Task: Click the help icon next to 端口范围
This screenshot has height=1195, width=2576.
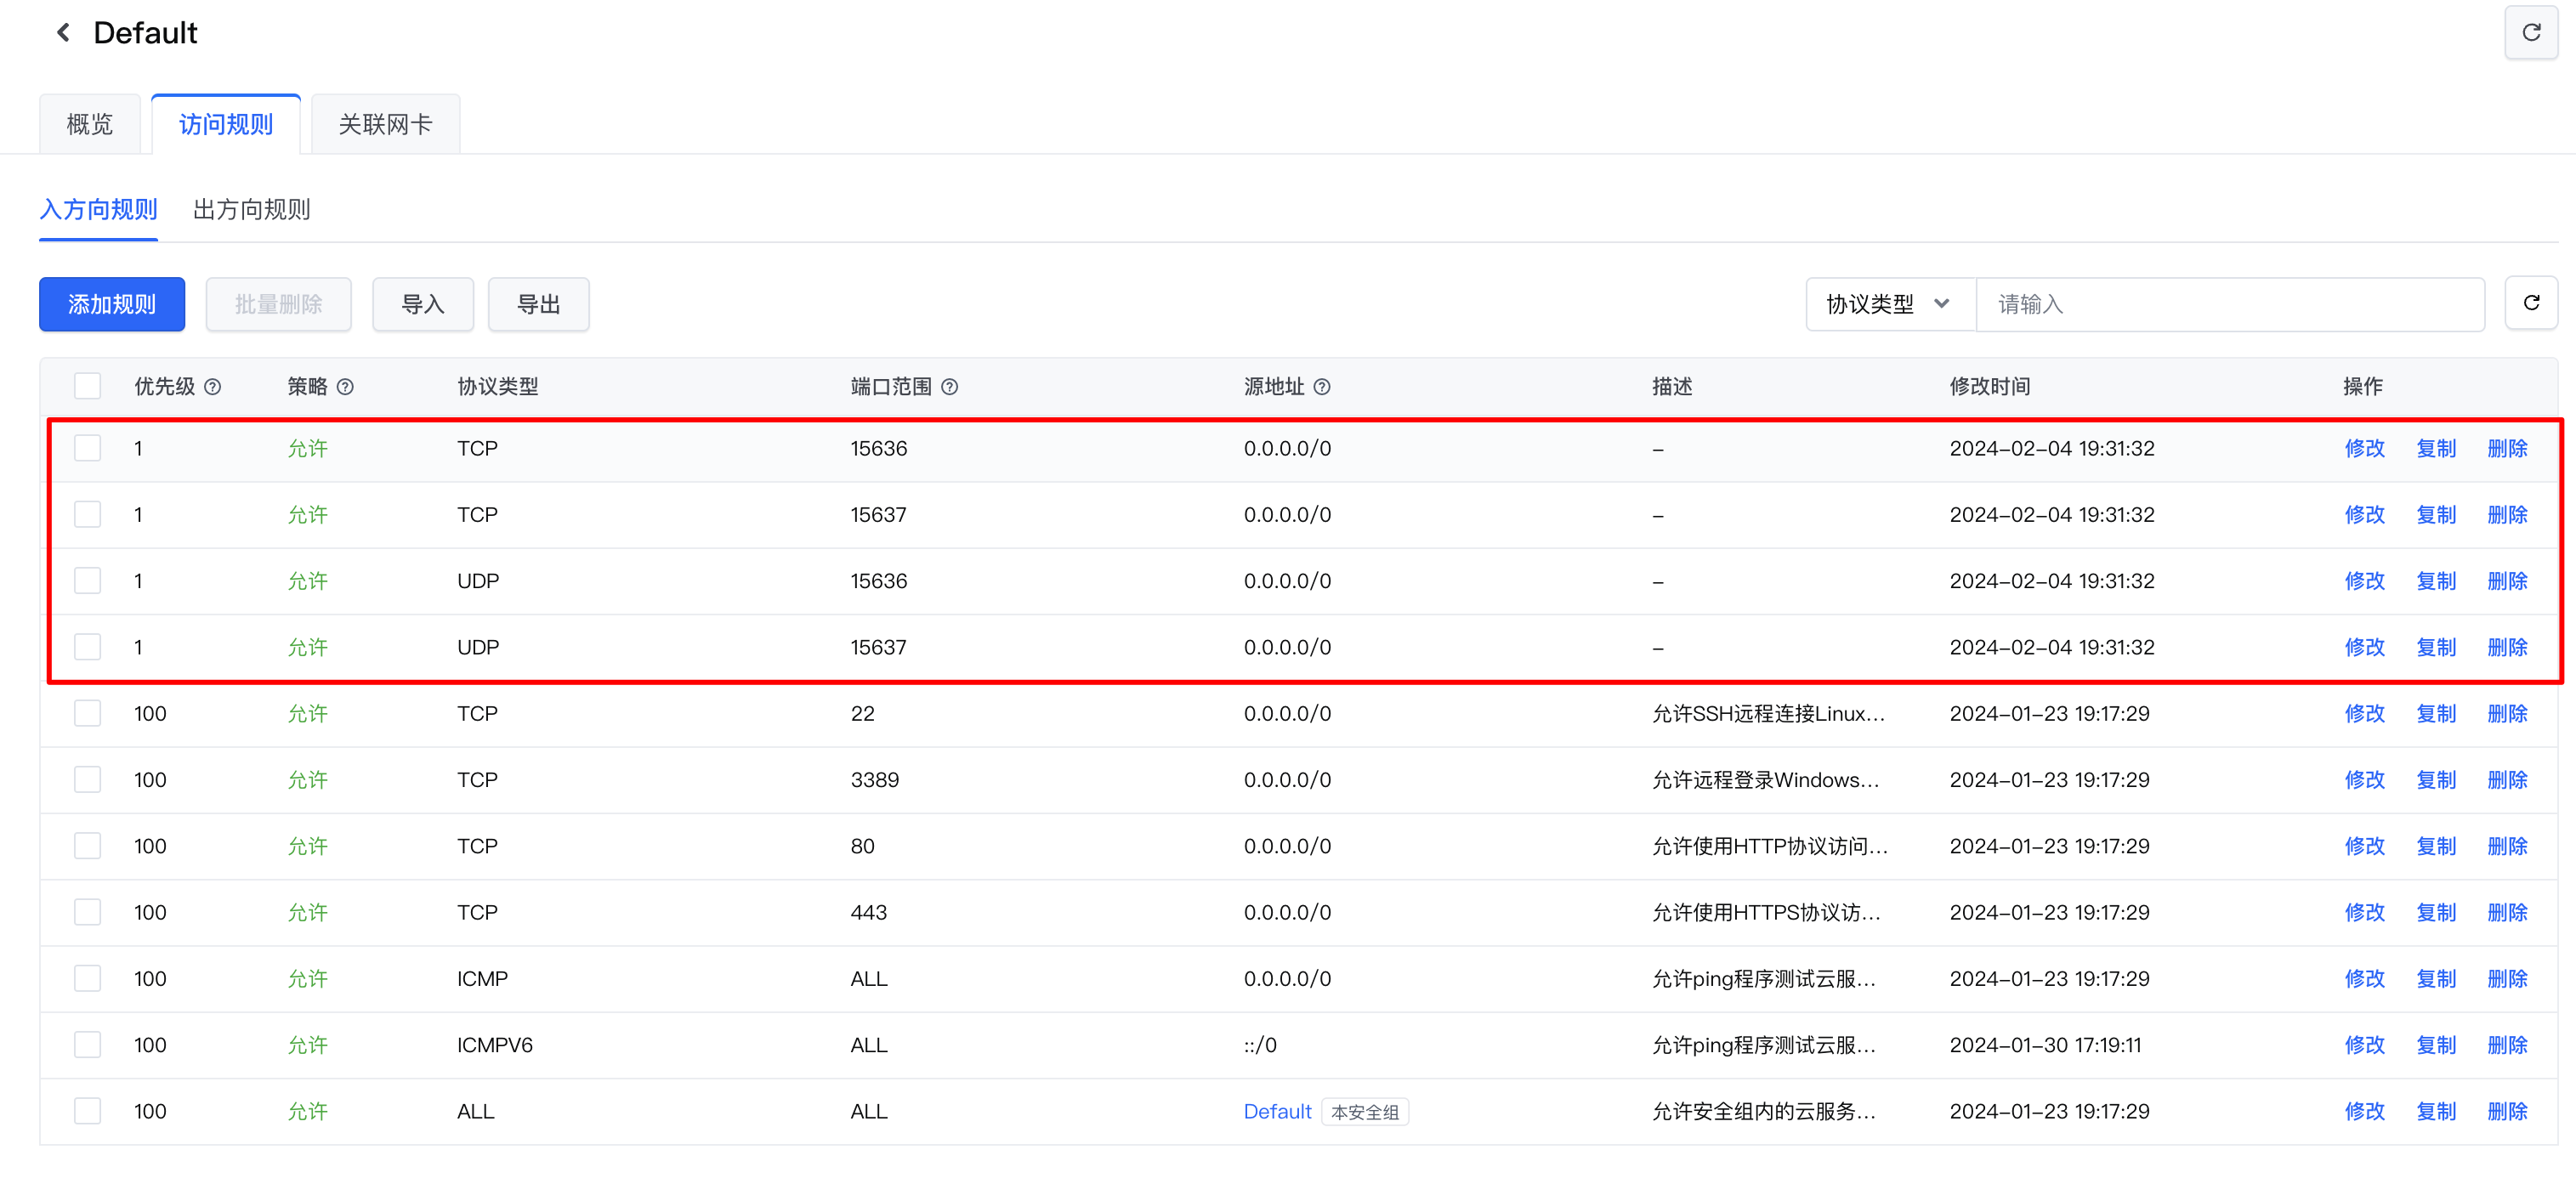Action: click(x=949, y=387)
